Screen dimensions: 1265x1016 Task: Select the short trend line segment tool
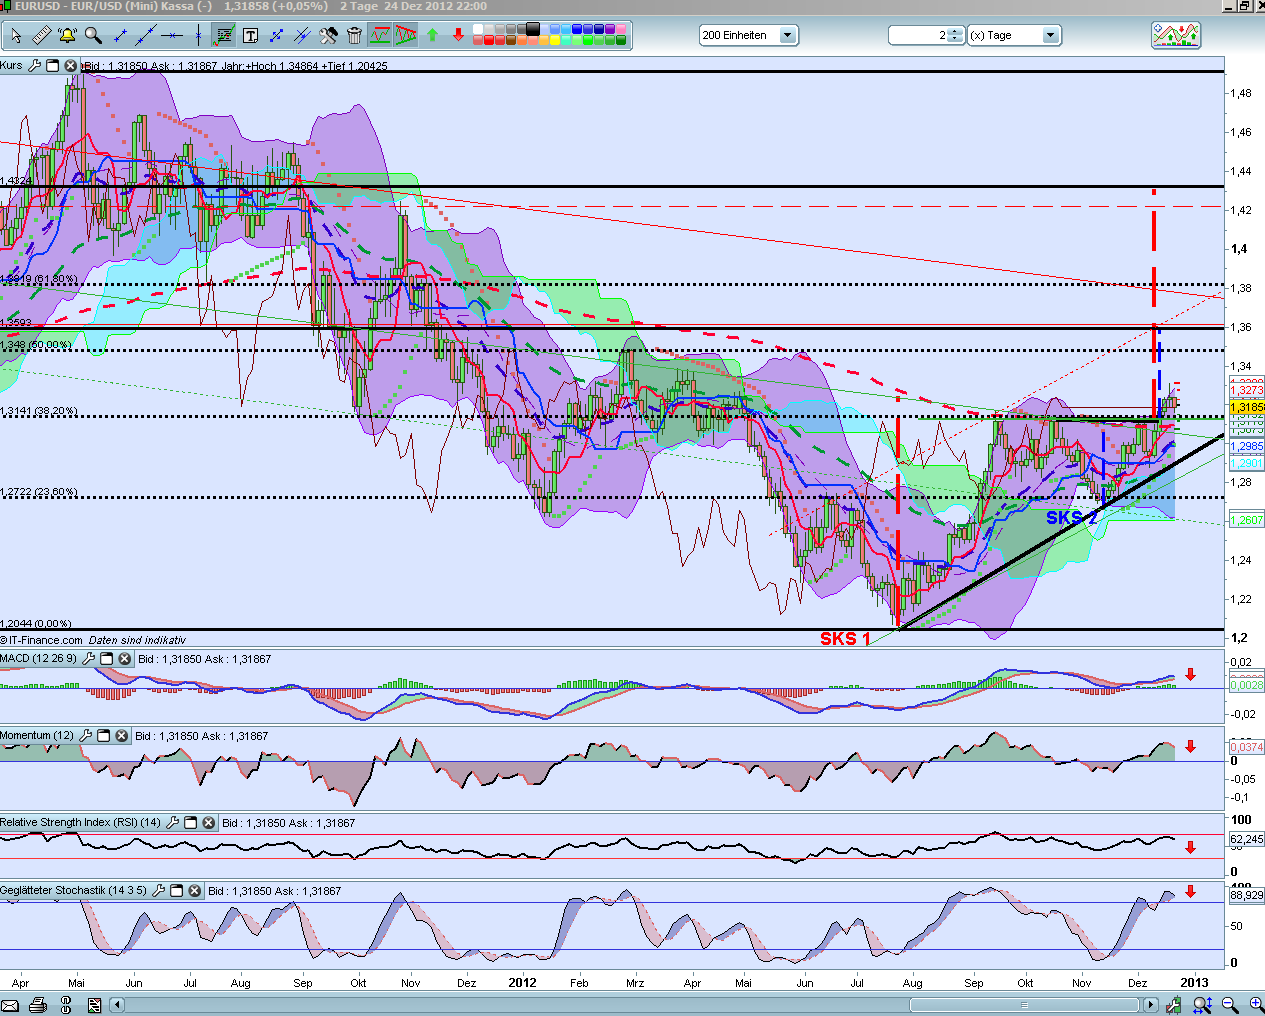(120, 36)
